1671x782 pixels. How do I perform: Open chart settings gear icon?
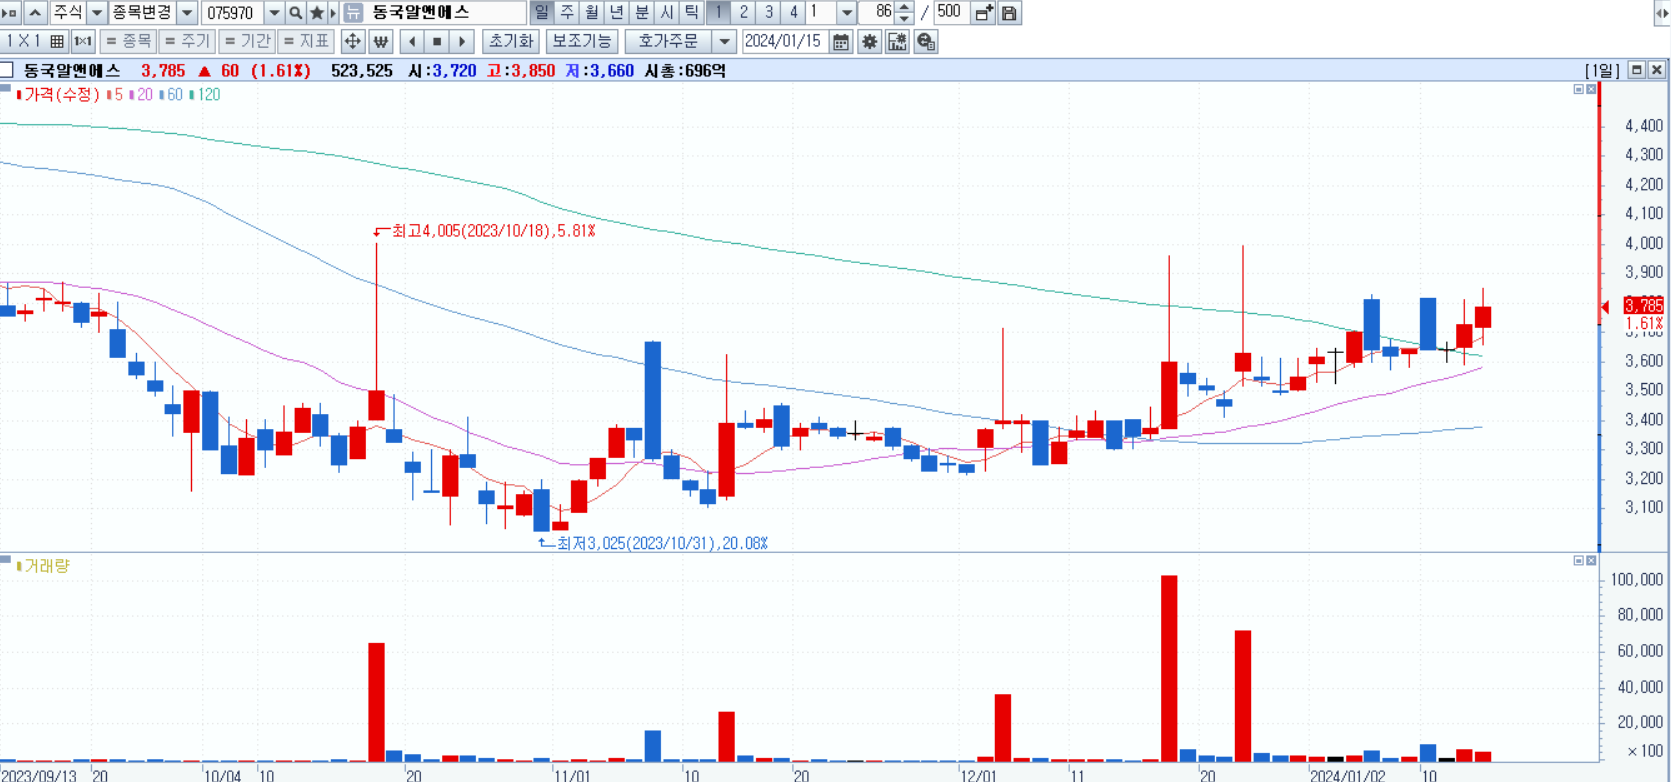(x=869, y=42)
